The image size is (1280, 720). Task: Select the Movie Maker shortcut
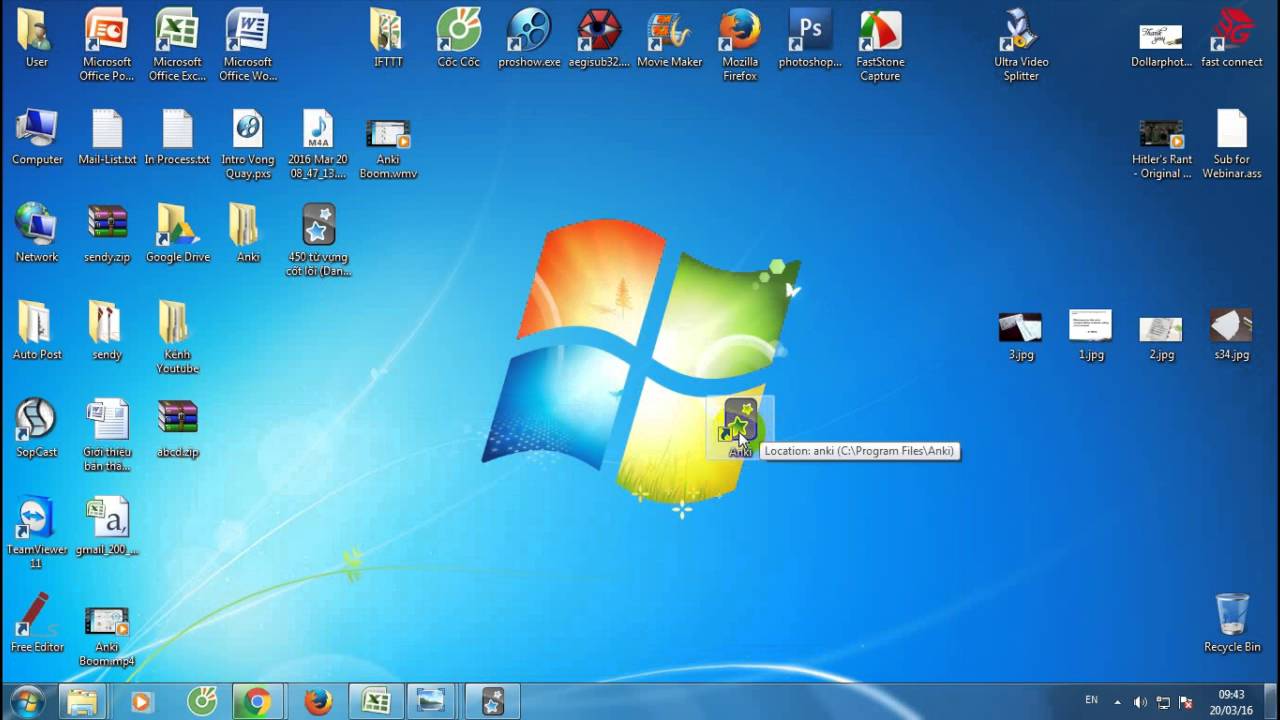point(669,38)
